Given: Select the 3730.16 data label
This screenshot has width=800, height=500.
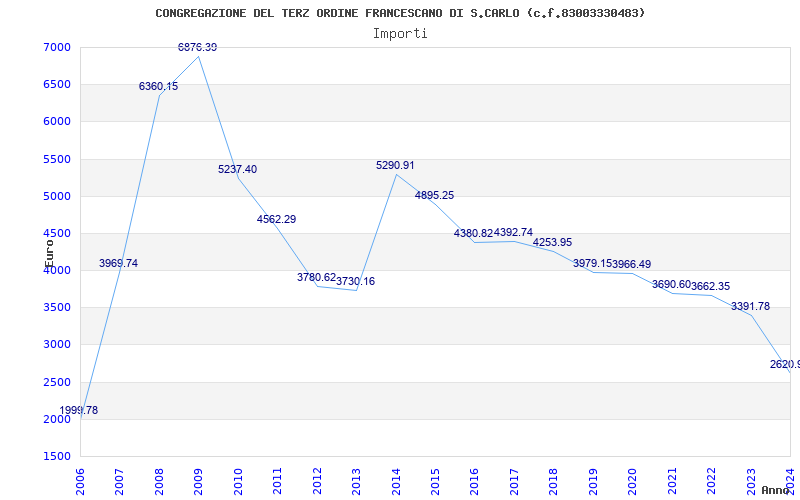Looking at the screenshot, I should [x=356, y=281].
